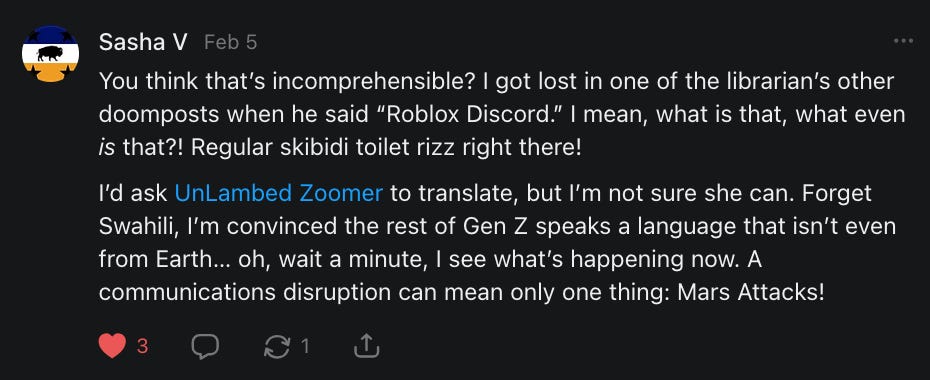Click the like count number 3
The width and height of the screenshot is (930, 380).
(x=142, y=346)
